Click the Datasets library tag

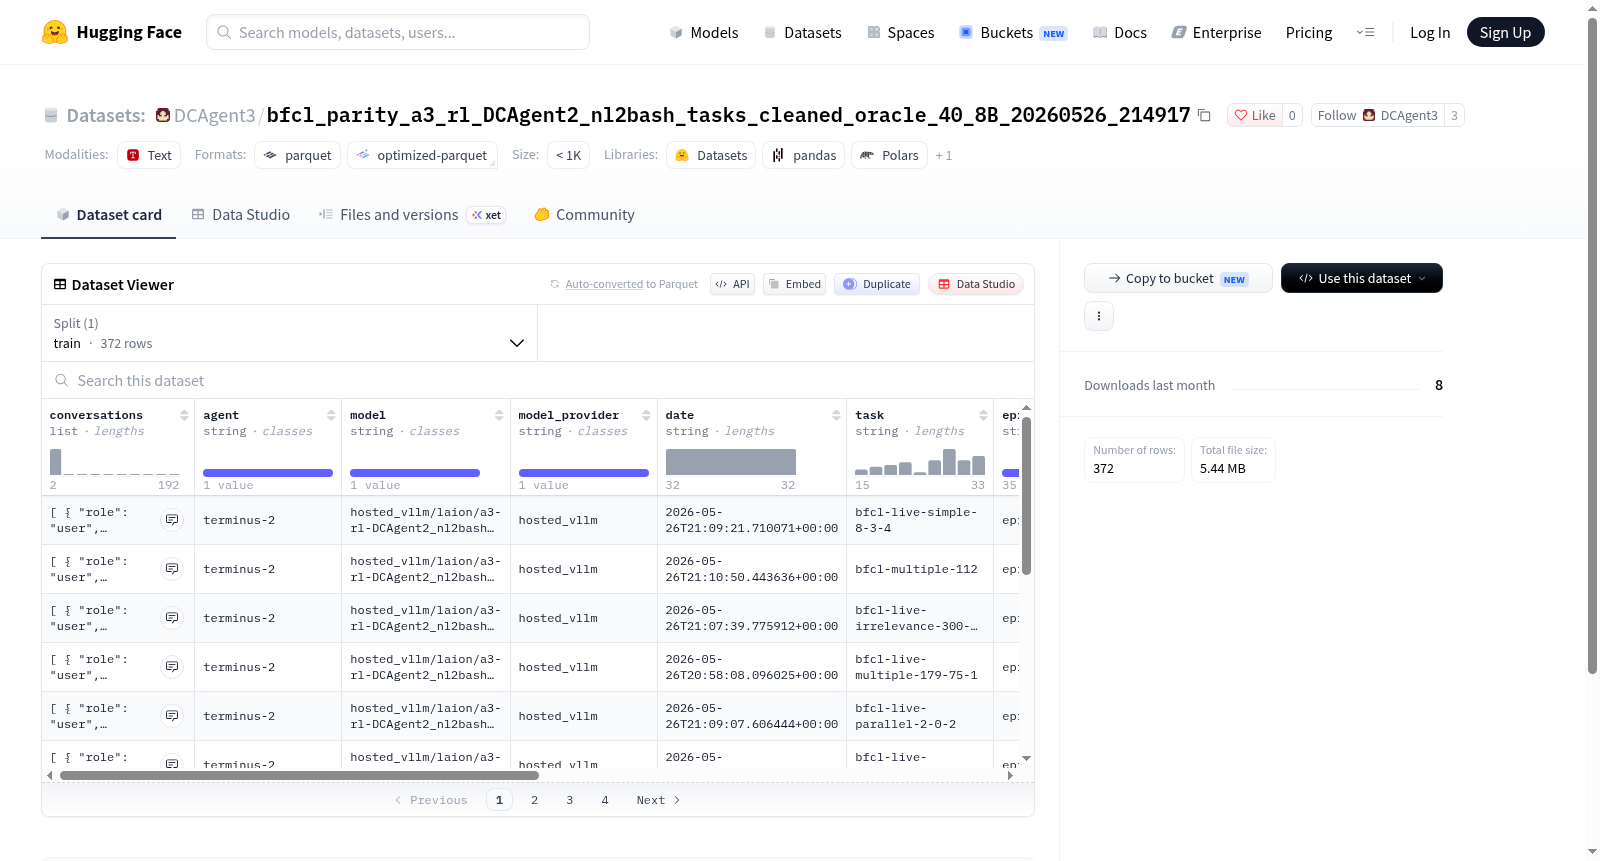pos(712,155)
